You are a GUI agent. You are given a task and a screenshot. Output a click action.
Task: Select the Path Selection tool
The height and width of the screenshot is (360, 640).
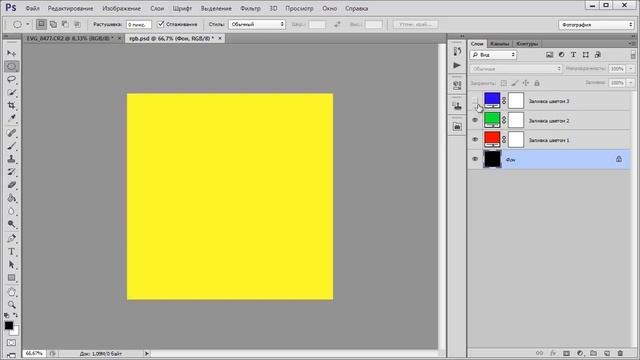11,264
